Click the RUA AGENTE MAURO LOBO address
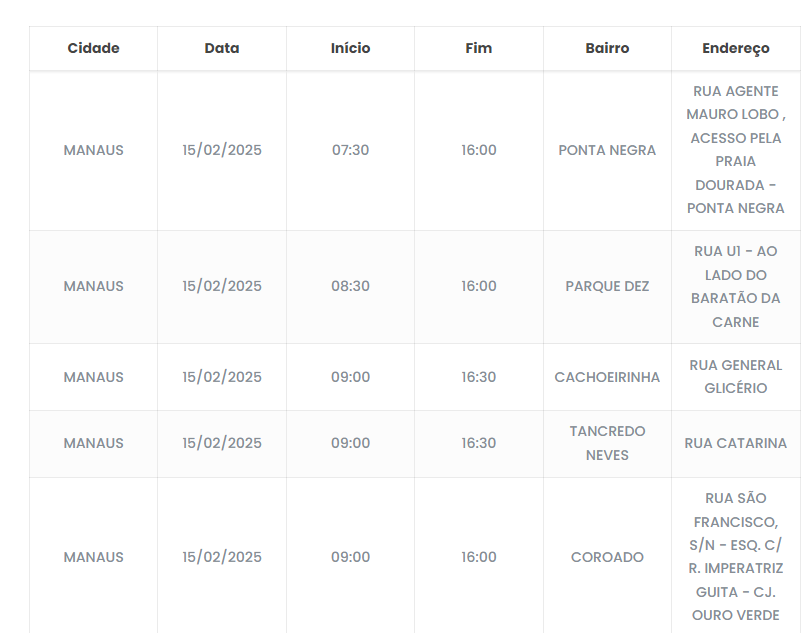This screenshot has height=633, width=812. pyautogui.click(x=736, y=150)
